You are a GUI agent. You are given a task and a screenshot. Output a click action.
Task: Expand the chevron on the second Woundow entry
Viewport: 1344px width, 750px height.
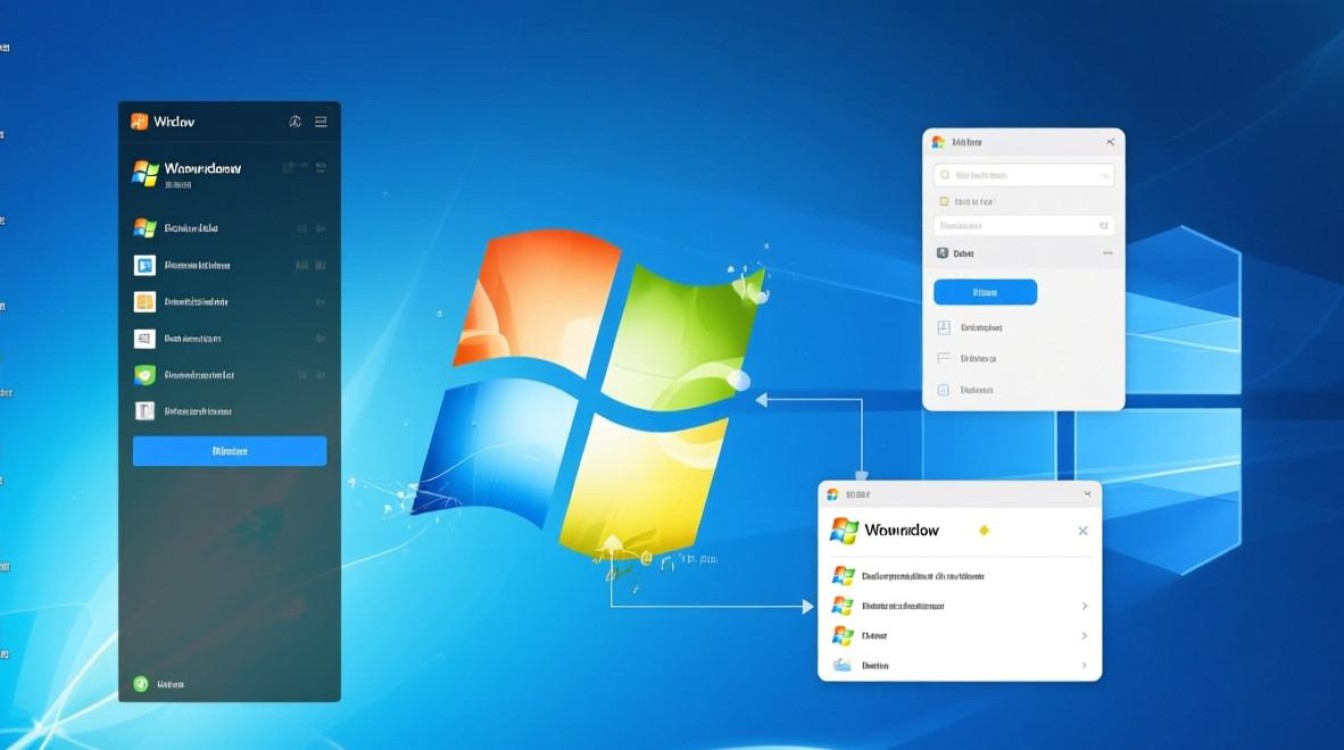1084,606
